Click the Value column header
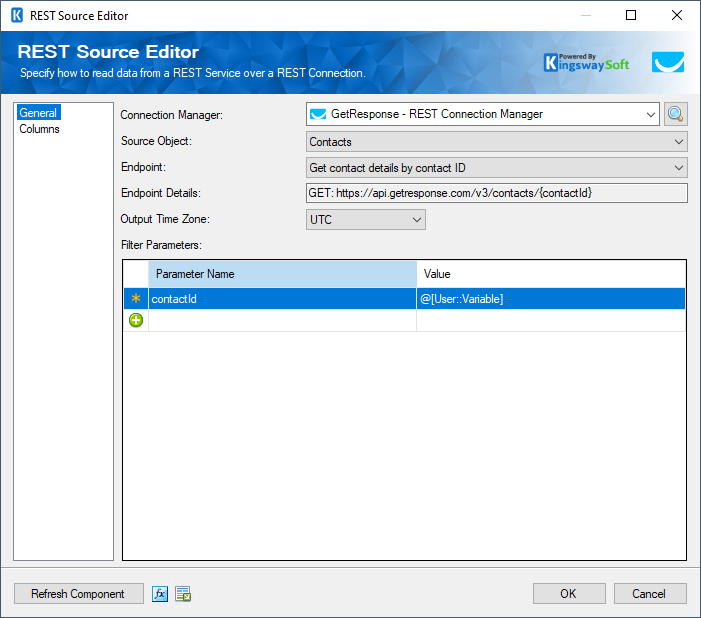Image resolution: width=701 pixels, height=618 pixels. [551, 274]
